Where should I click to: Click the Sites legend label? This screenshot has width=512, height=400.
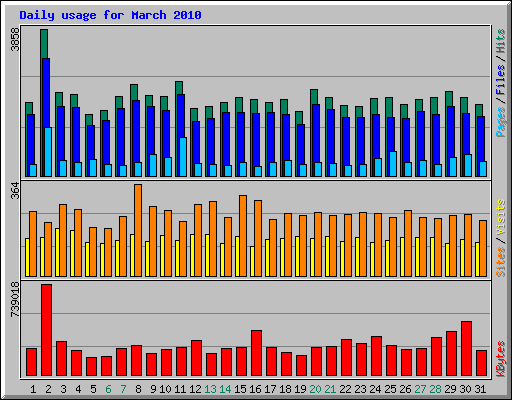501,262
